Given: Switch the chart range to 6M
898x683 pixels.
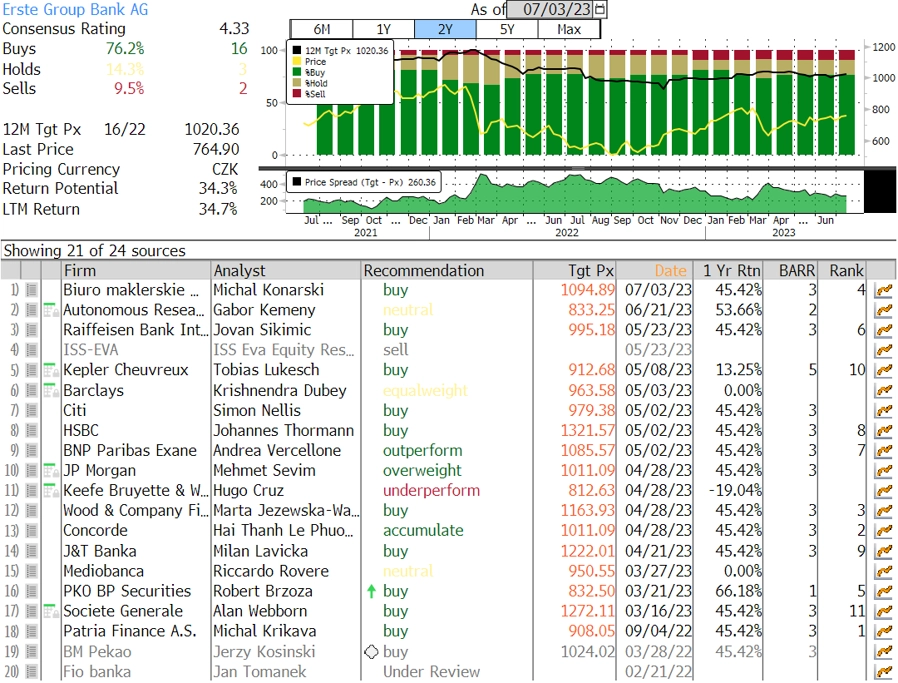Looking at the screenshot, I should 322,29.
